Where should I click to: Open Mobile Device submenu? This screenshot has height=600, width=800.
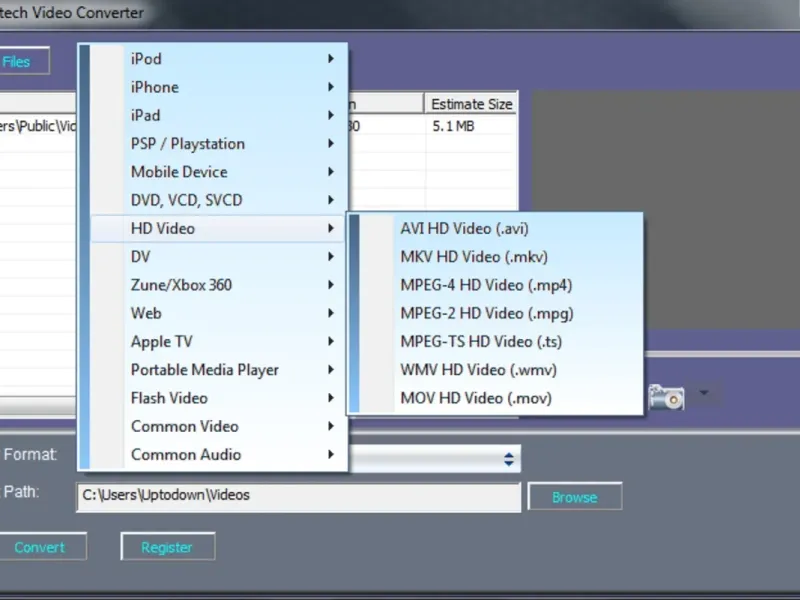pos(219,172)
